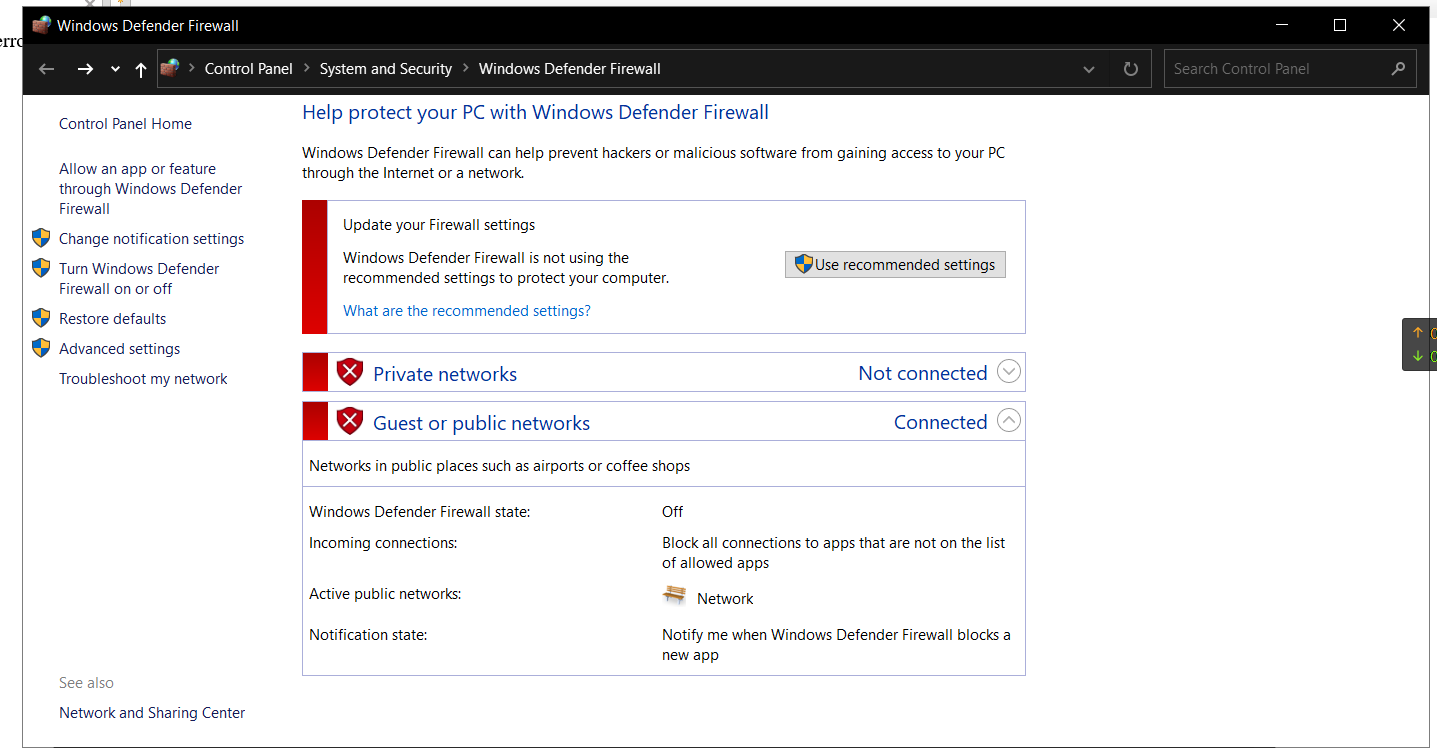Click the Network bench icon
This screenshot has width=1437, height=748.
coord(675,596)
